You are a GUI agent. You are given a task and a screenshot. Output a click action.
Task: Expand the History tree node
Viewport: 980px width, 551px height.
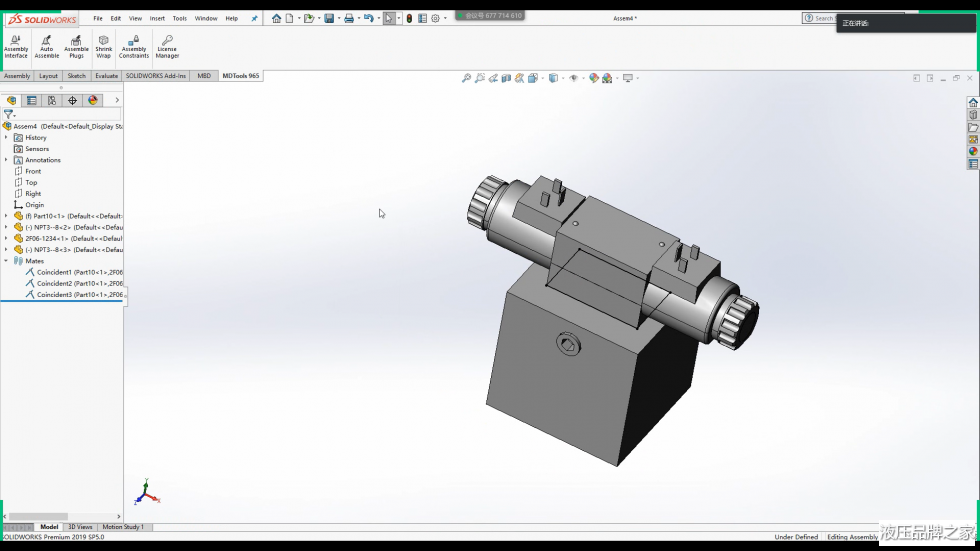(6, 137)
